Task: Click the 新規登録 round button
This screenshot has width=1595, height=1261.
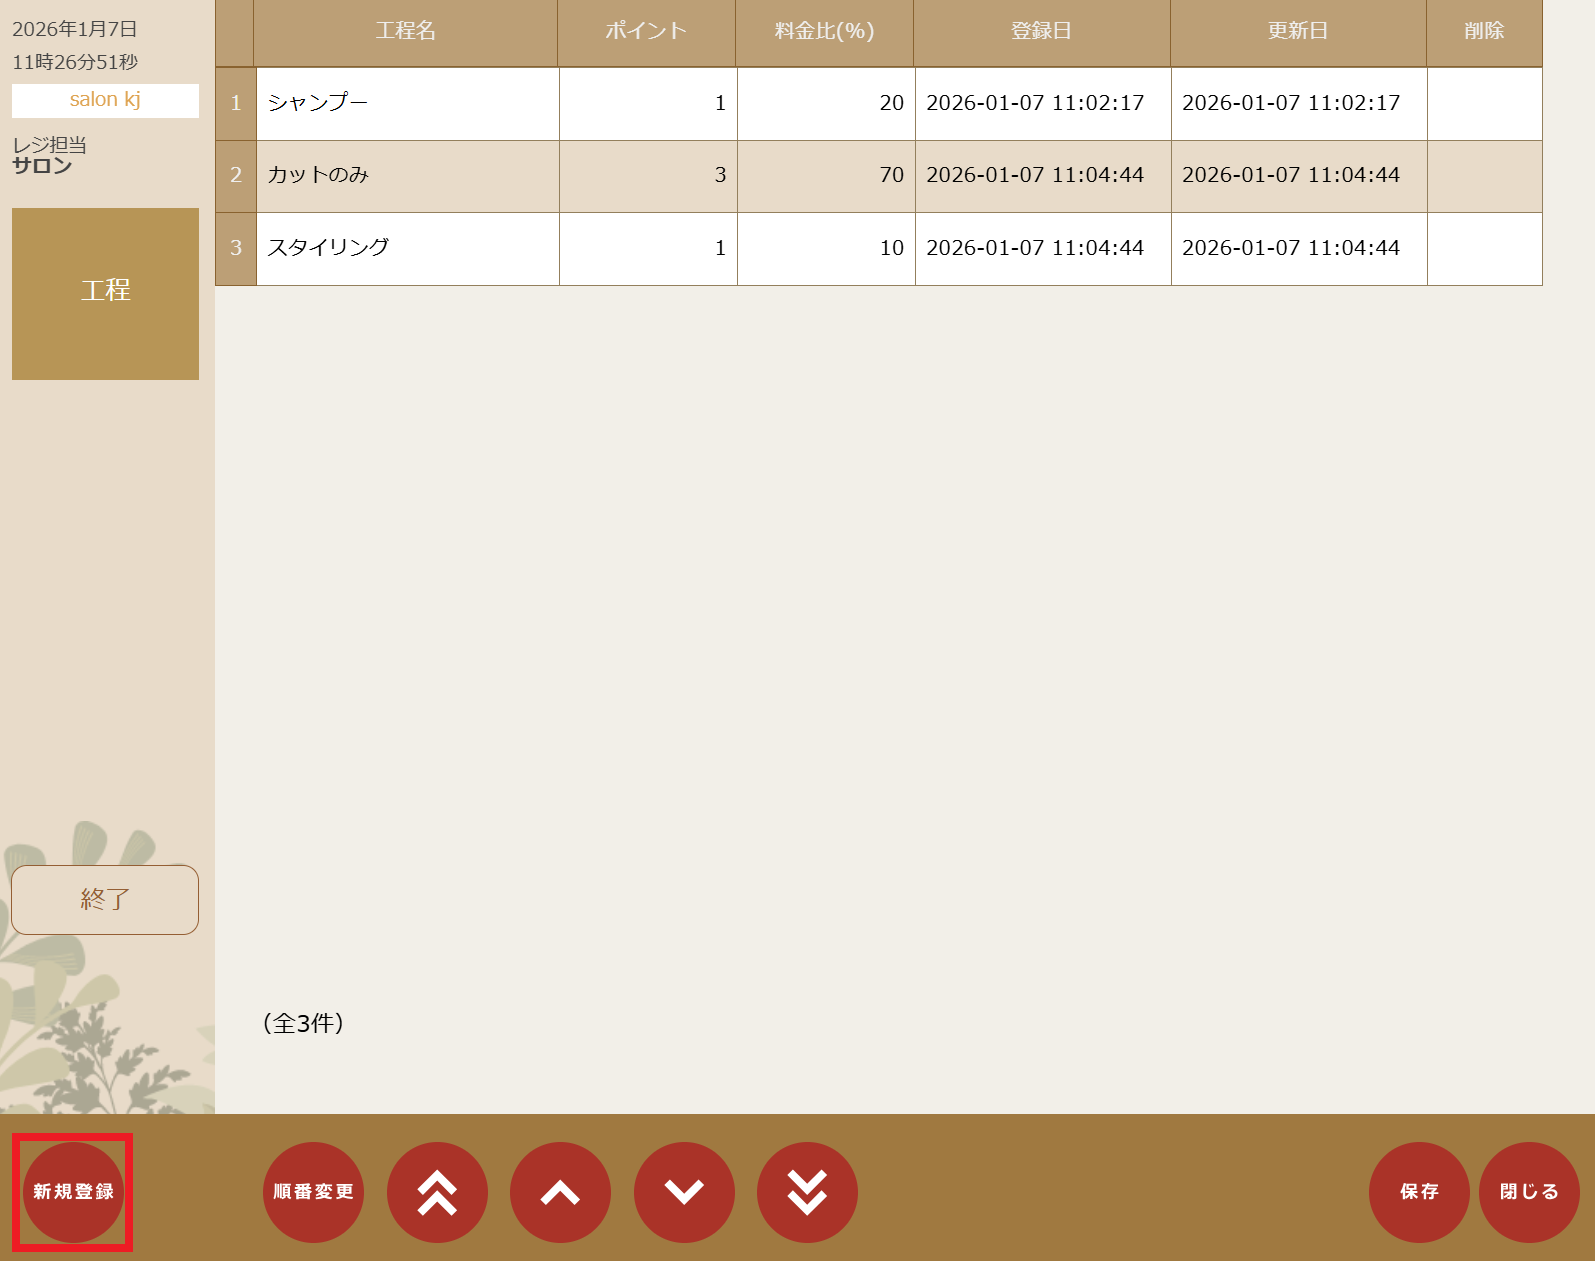Action: (x=73, y=1192)
